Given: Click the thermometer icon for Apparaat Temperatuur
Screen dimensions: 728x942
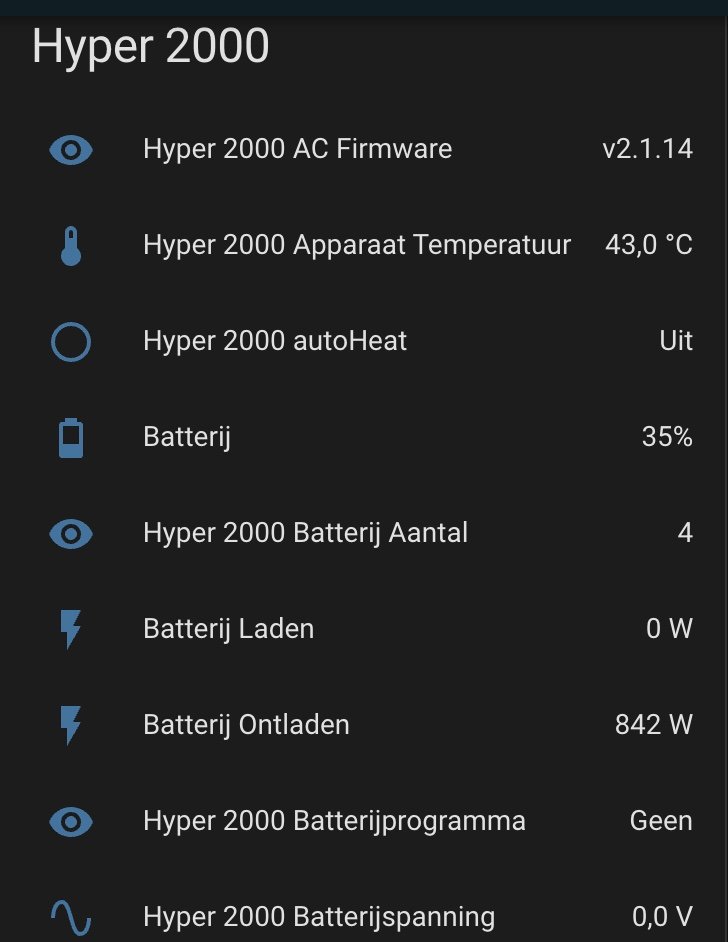Looking at the screenshot, I should (71, 246).
